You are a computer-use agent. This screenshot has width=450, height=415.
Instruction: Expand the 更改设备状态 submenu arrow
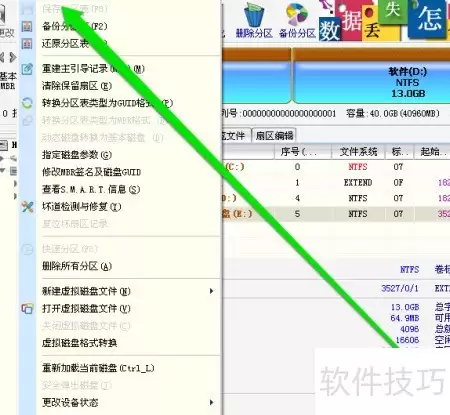click(x=211, y=402)
